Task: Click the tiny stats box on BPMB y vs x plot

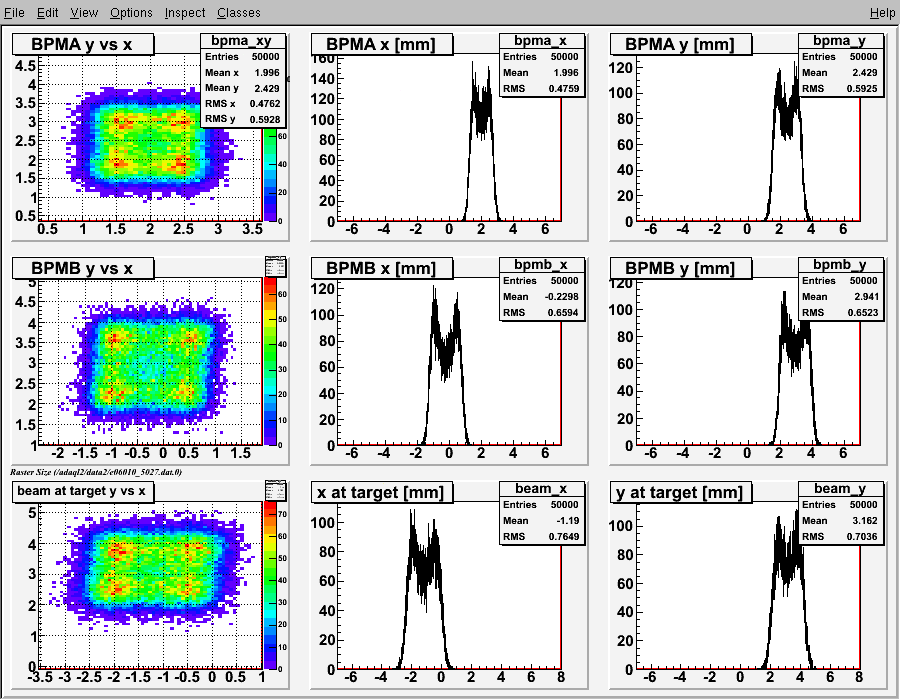Action: (276, 267)
